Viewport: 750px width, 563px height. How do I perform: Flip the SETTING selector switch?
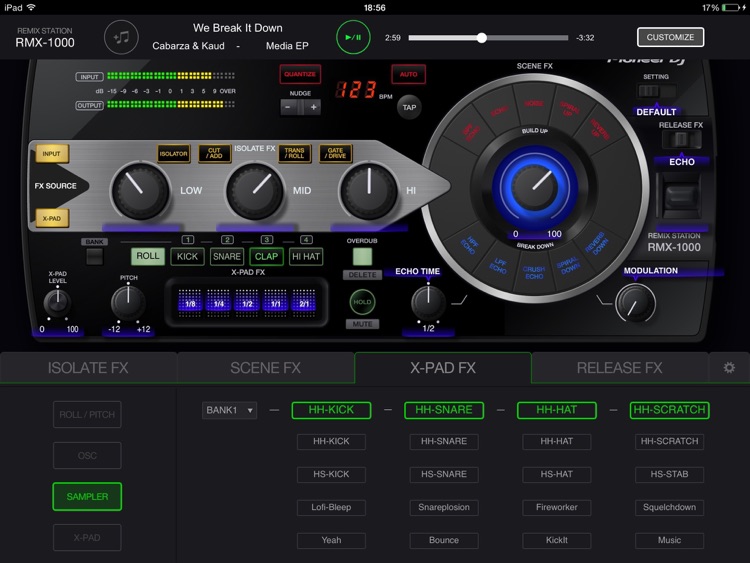click(656, 91)
